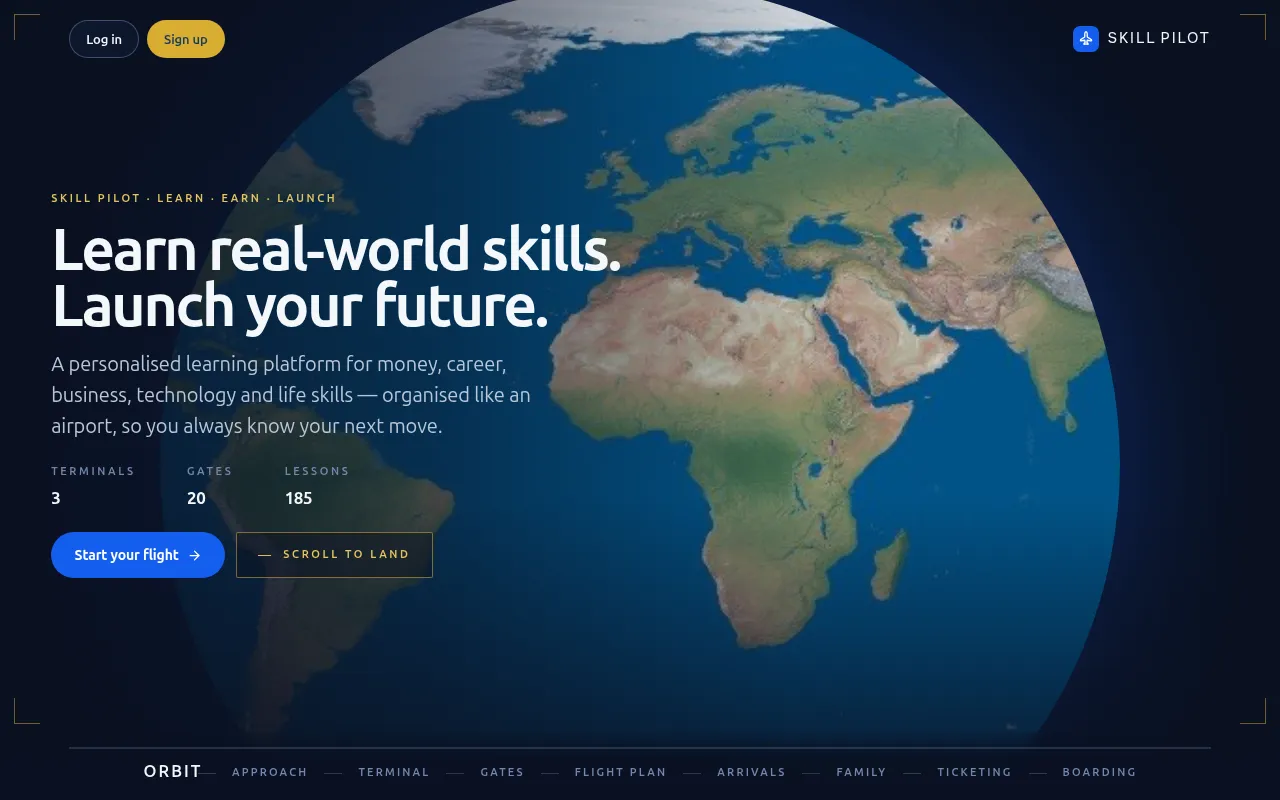Open the SKILL PILOT brand link
The height and width of the screenshot is (800, 1280).
[x=1141, y=39]
